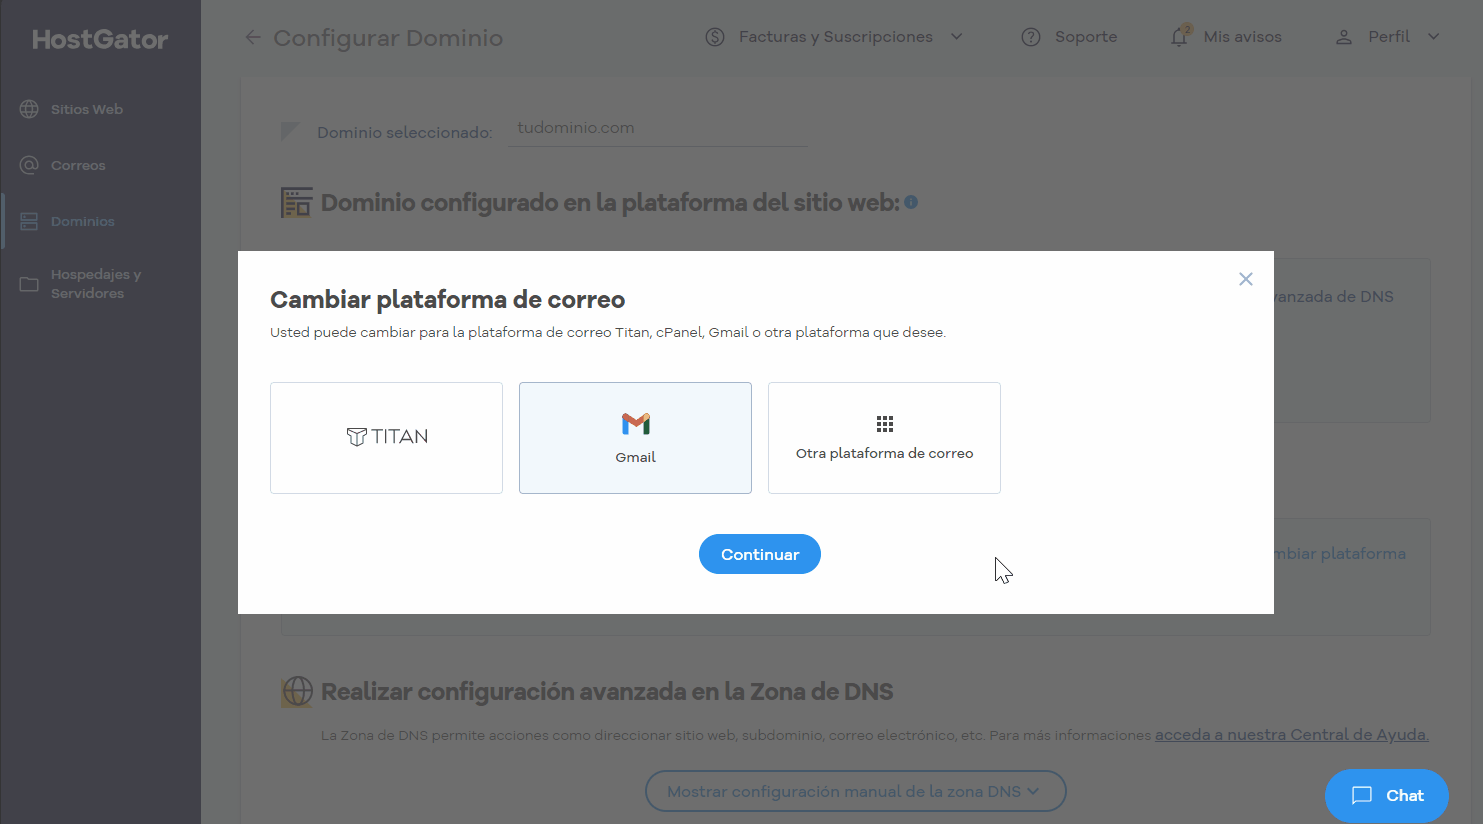Click the info icon next to the domain heading
The height and width of the screenshot is (824, 1483).
click(x=911, y=202)
